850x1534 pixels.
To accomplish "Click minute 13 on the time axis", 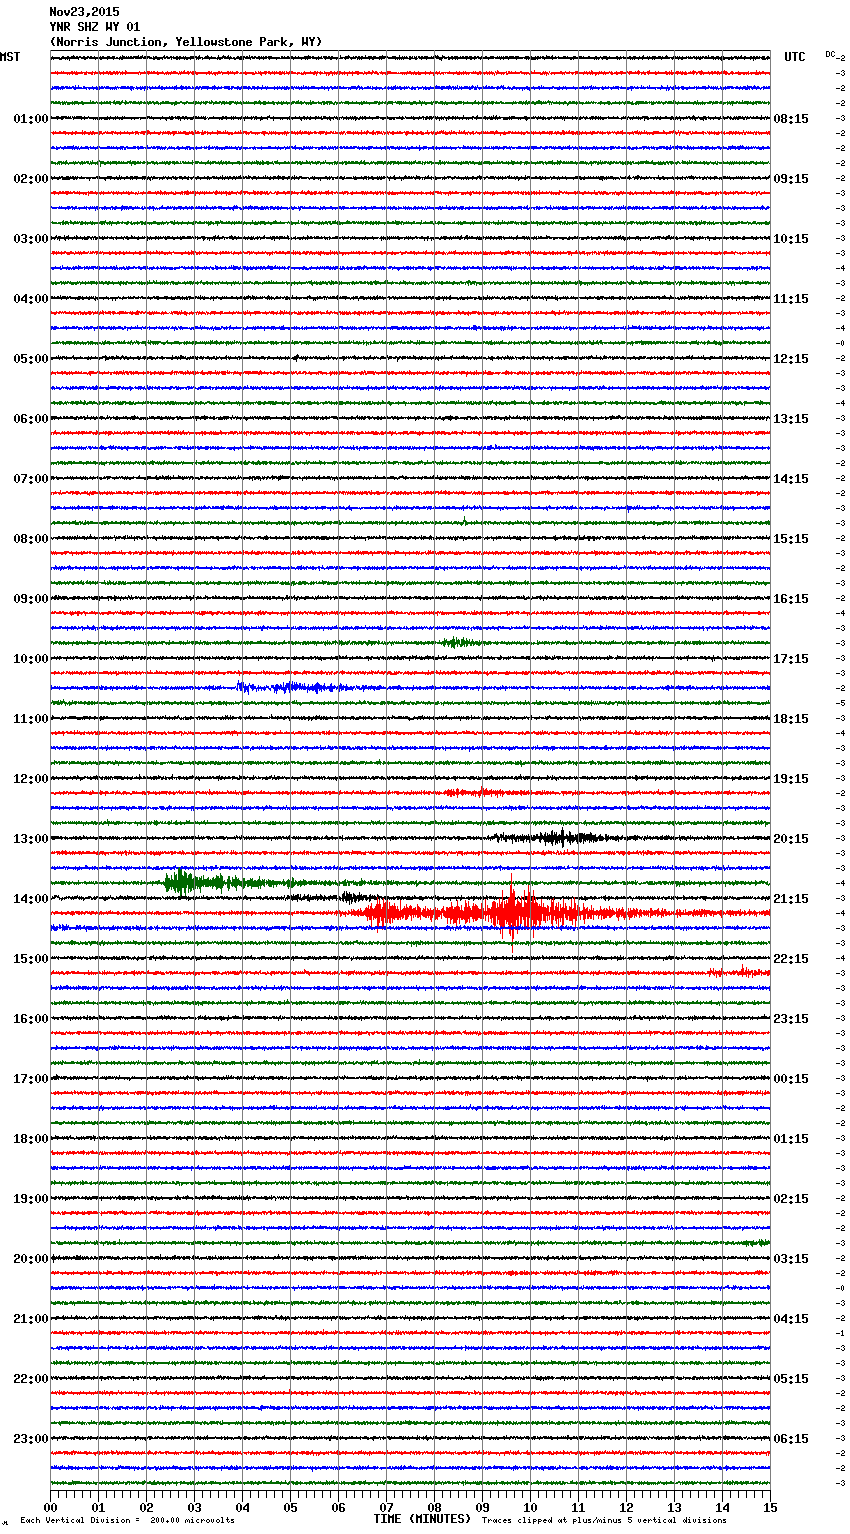I will (674, 1507).
